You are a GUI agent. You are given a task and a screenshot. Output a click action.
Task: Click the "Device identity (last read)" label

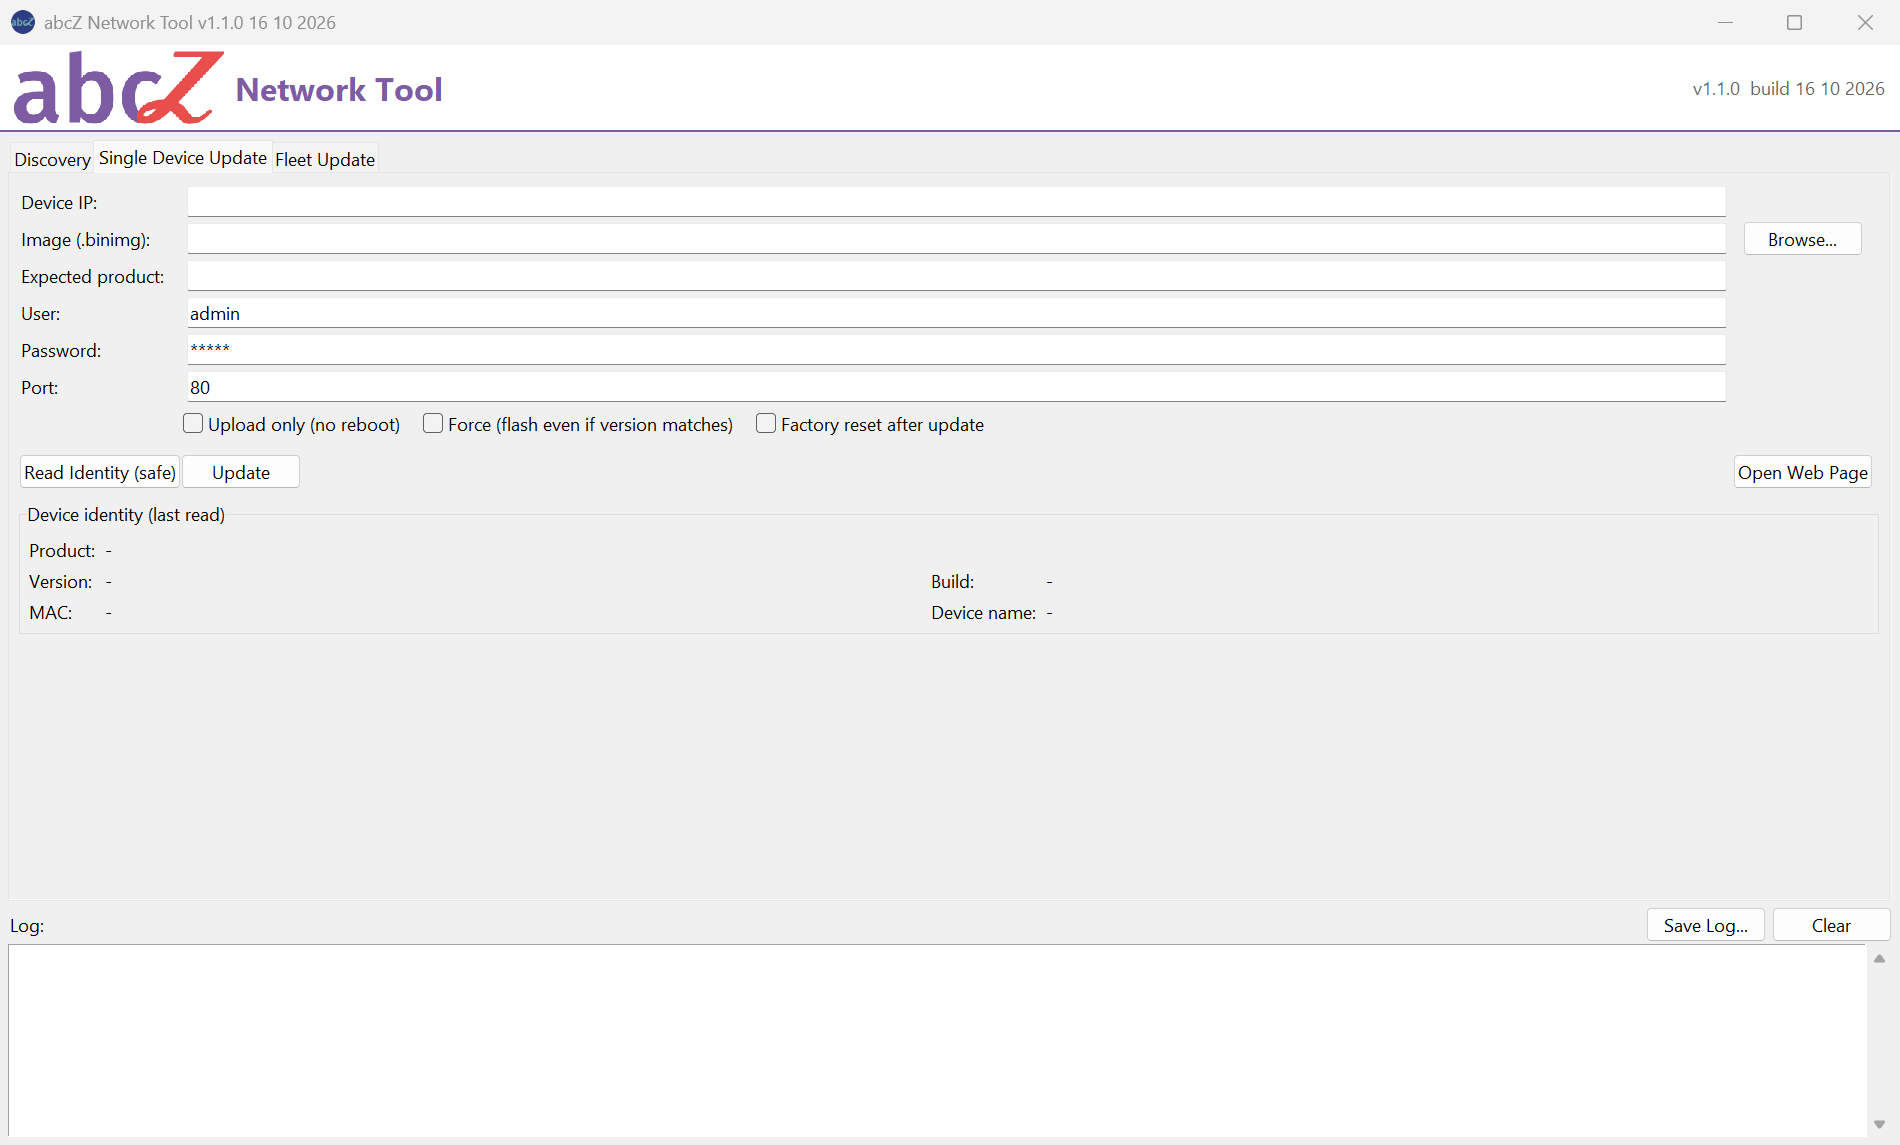pos(126,514)
